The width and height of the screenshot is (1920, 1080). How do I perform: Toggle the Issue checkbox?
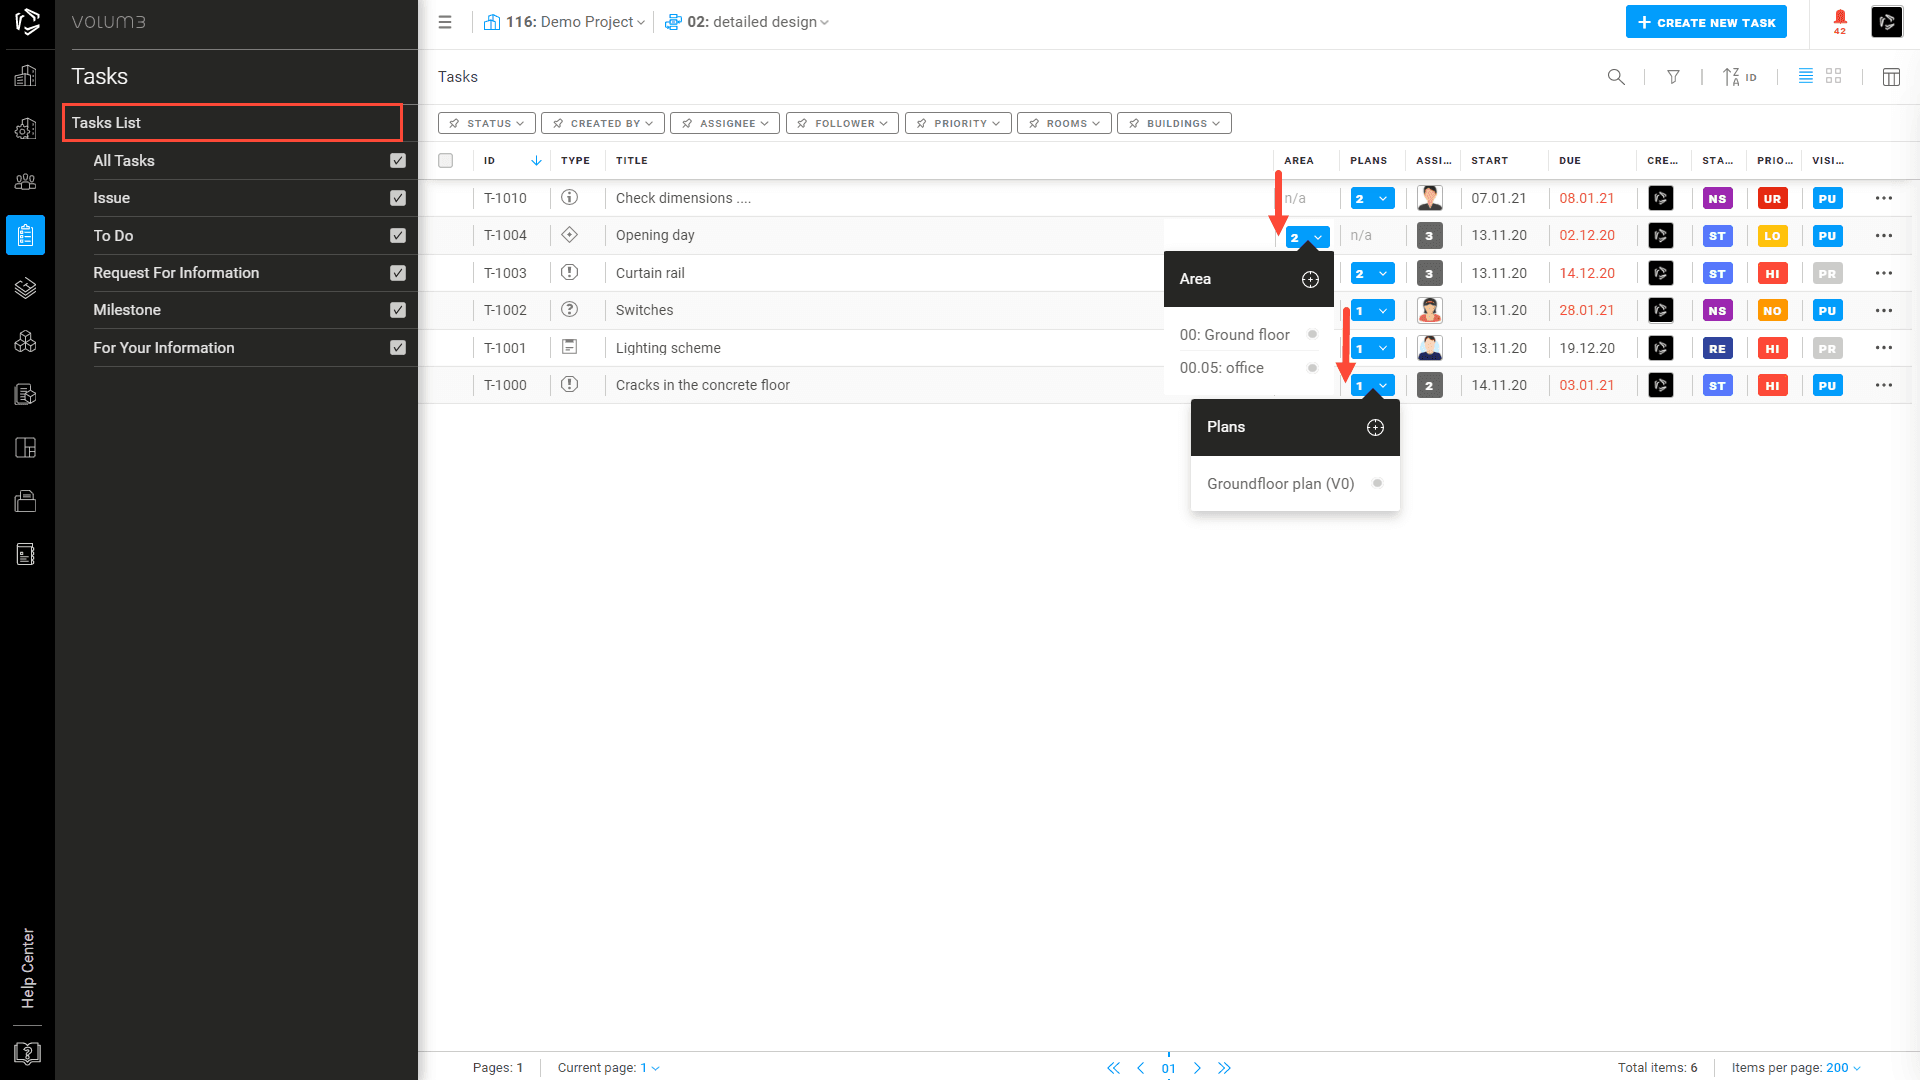click(x=398, y=198)
